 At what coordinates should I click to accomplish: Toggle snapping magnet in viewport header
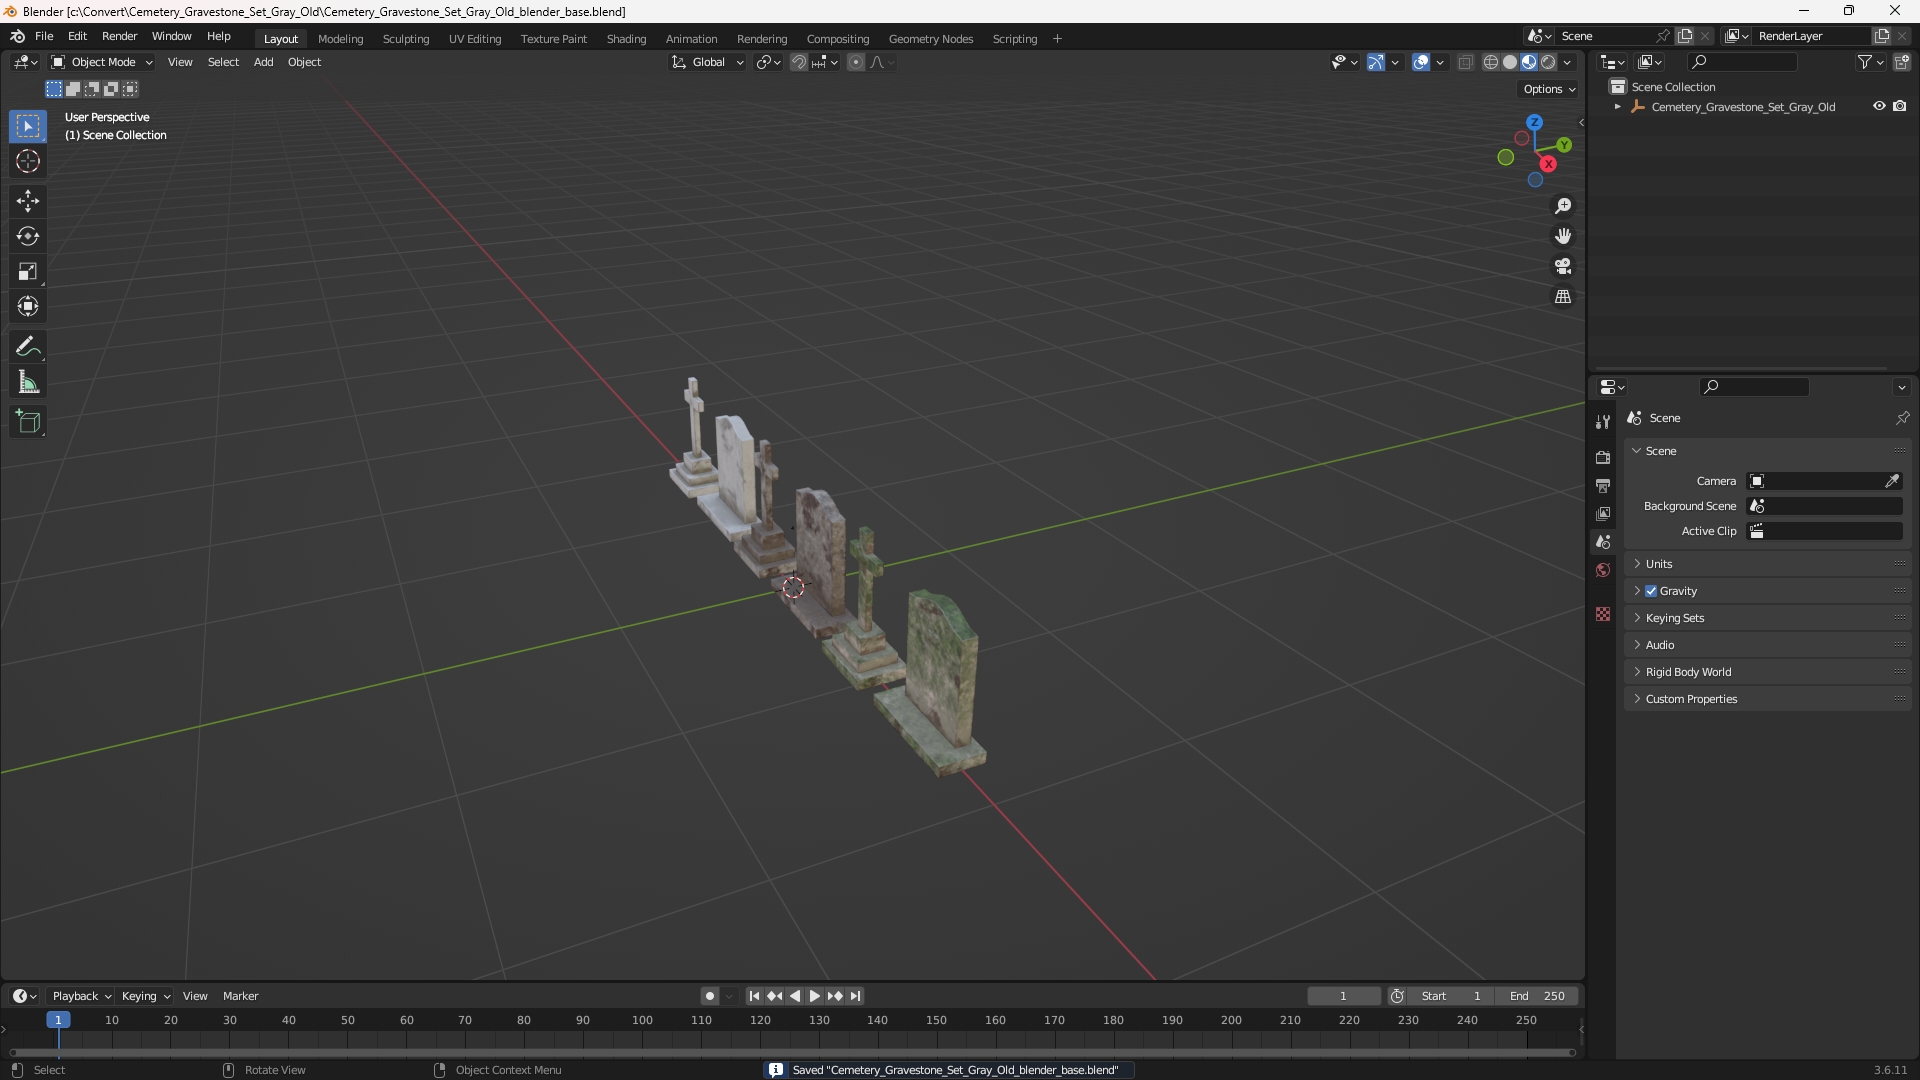pos(799,62)
